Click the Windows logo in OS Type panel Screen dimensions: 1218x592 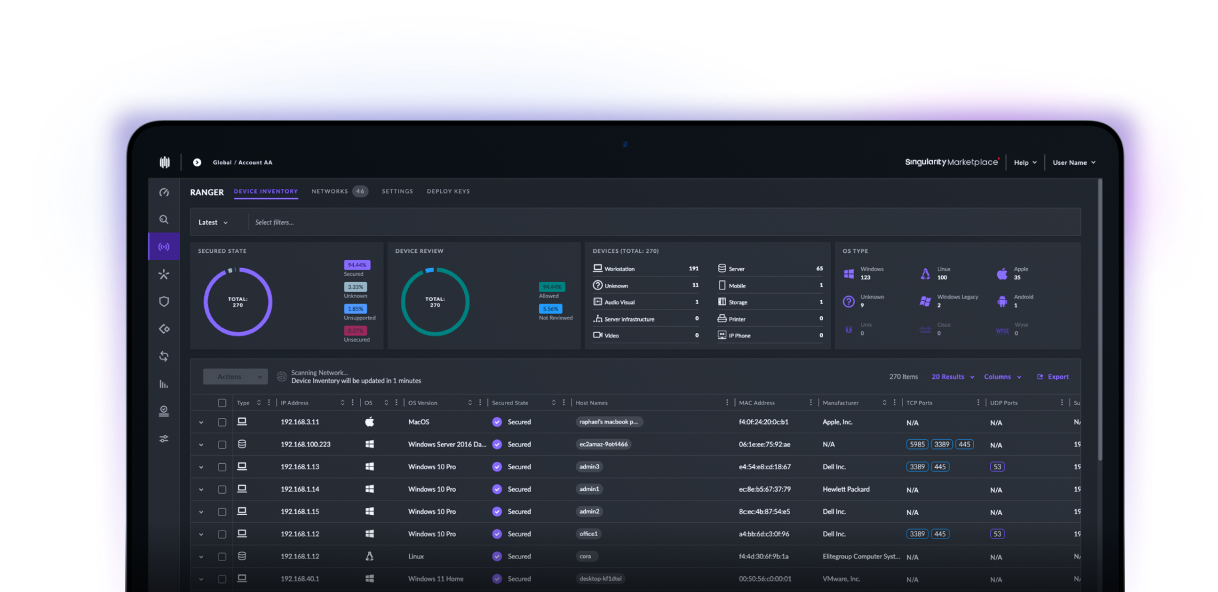(x=849, y=273)
